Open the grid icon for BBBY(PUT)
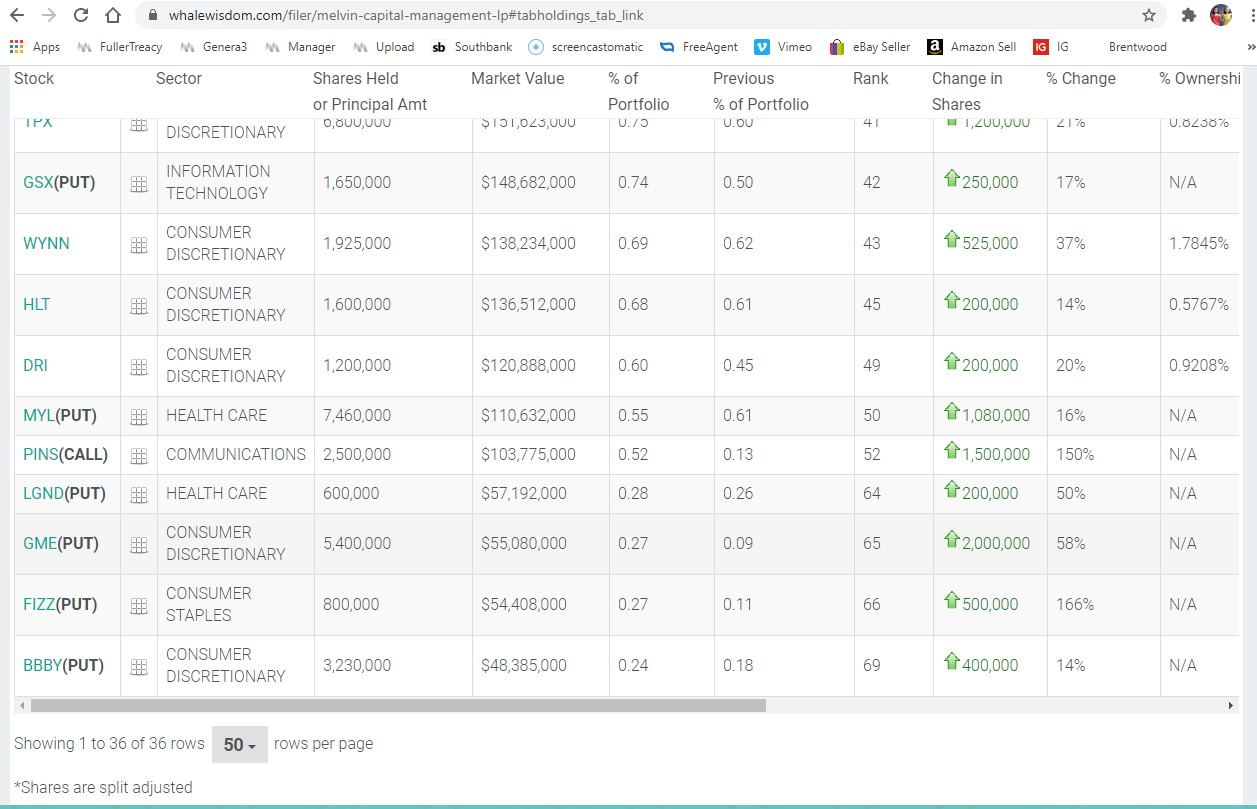Viewport: 1257px width, 809px height. point(139,667)
